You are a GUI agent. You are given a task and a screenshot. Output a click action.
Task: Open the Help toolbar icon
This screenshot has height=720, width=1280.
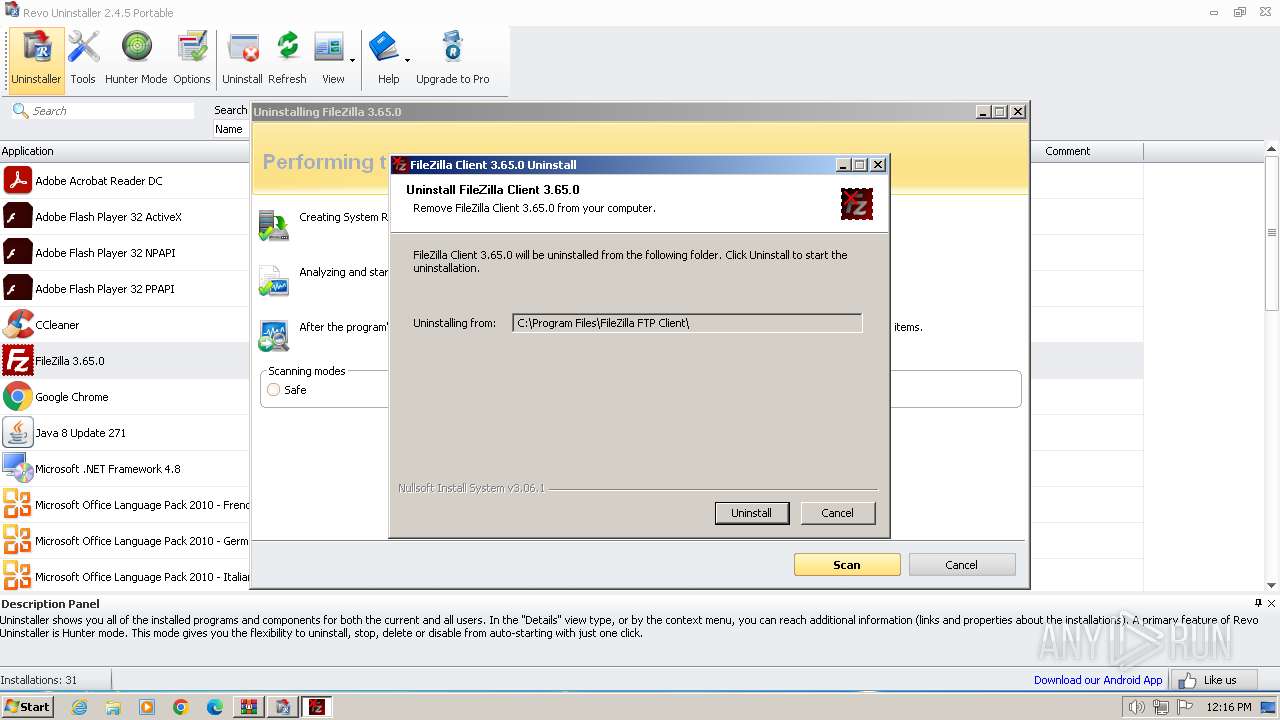(385, 58)
